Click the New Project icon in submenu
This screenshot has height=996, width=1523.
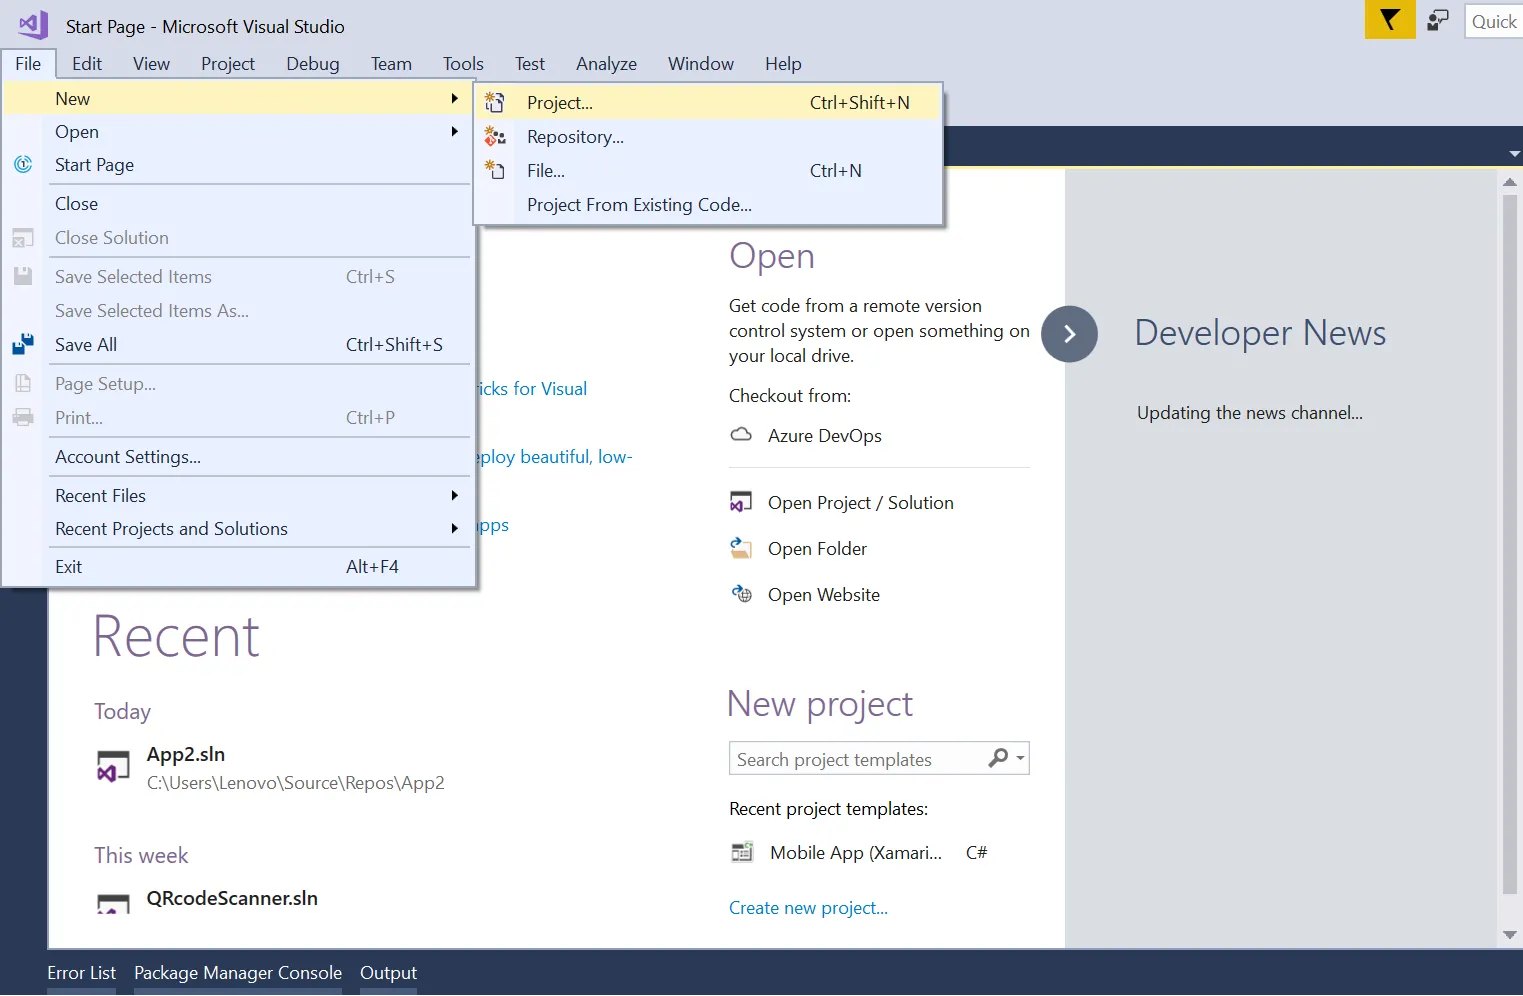(x=495, y=102)
